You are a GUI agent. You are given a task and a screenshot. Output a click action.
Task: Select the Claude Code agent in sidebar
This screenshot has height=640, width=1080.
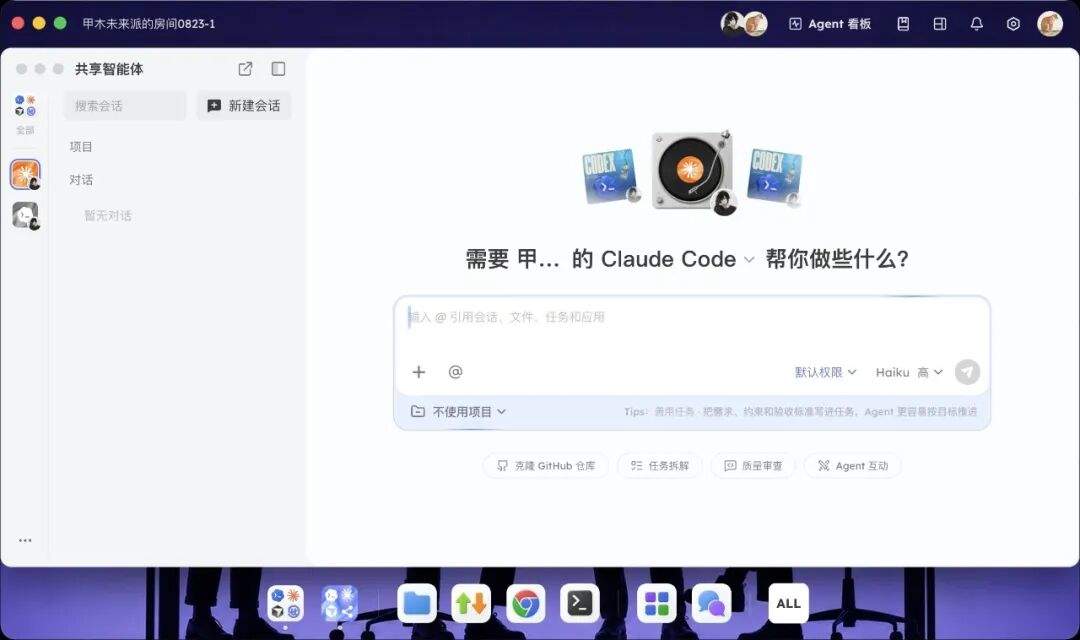tap(25, 174)
